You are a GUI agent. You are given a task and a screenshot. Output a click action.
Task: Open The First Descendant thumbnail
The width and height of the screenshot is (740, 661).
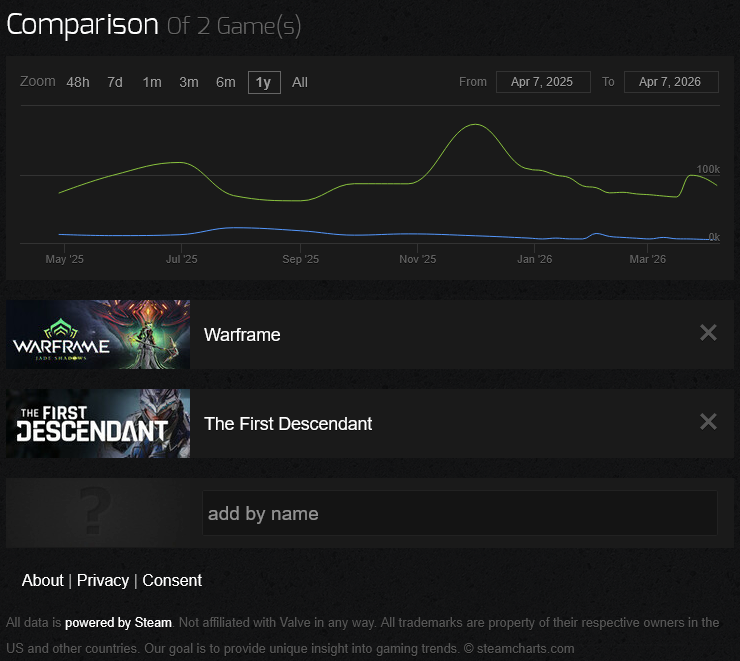tap(98, 424)
